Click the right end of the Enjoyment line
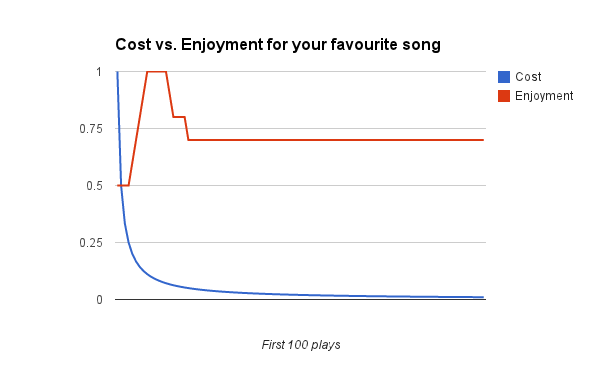The width and height of the screenshot is (600, 371). [483, 140]
